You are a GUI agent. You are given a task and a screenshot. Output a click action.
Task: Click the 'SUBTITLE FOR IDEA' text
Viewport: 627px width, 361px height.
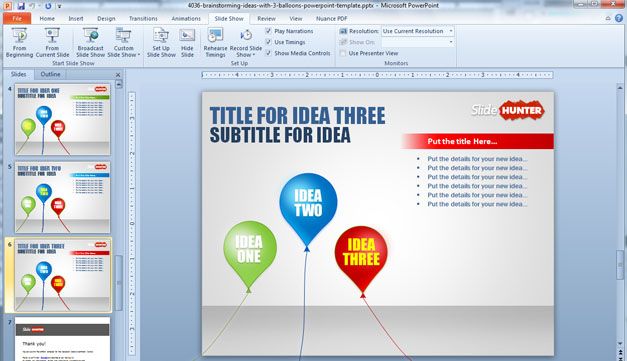280,135
